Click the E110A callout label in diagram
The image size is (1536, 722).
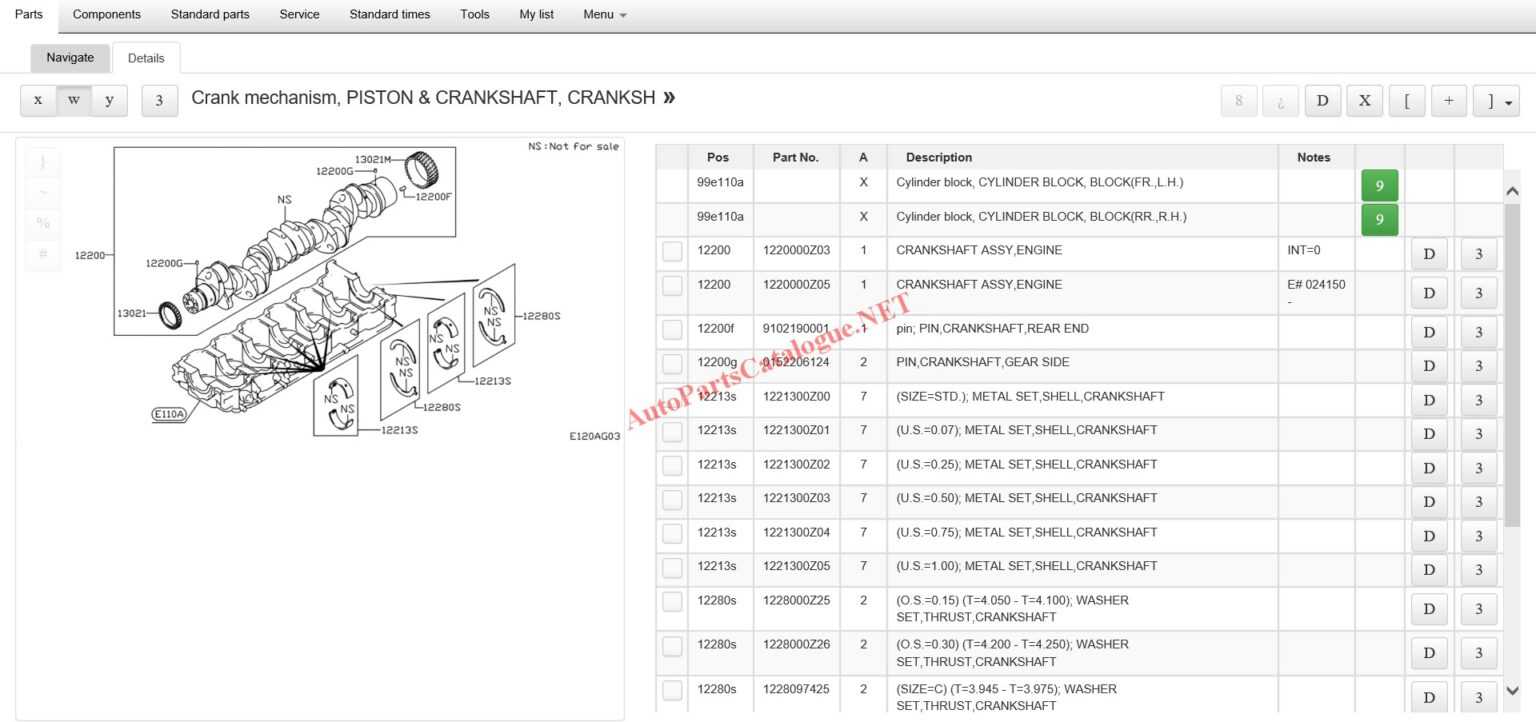tap(169, 413)
